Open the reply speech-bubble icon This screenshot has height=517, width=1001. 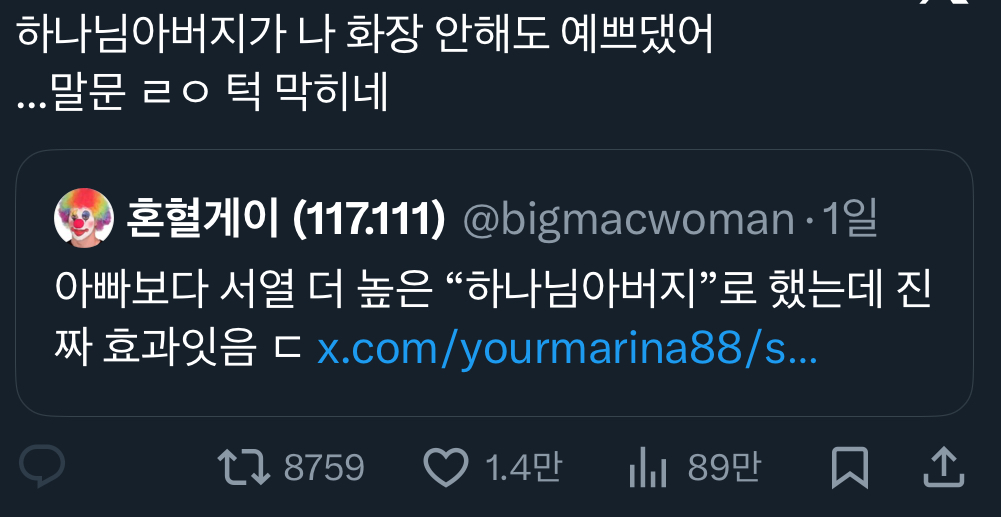[41, 467]
